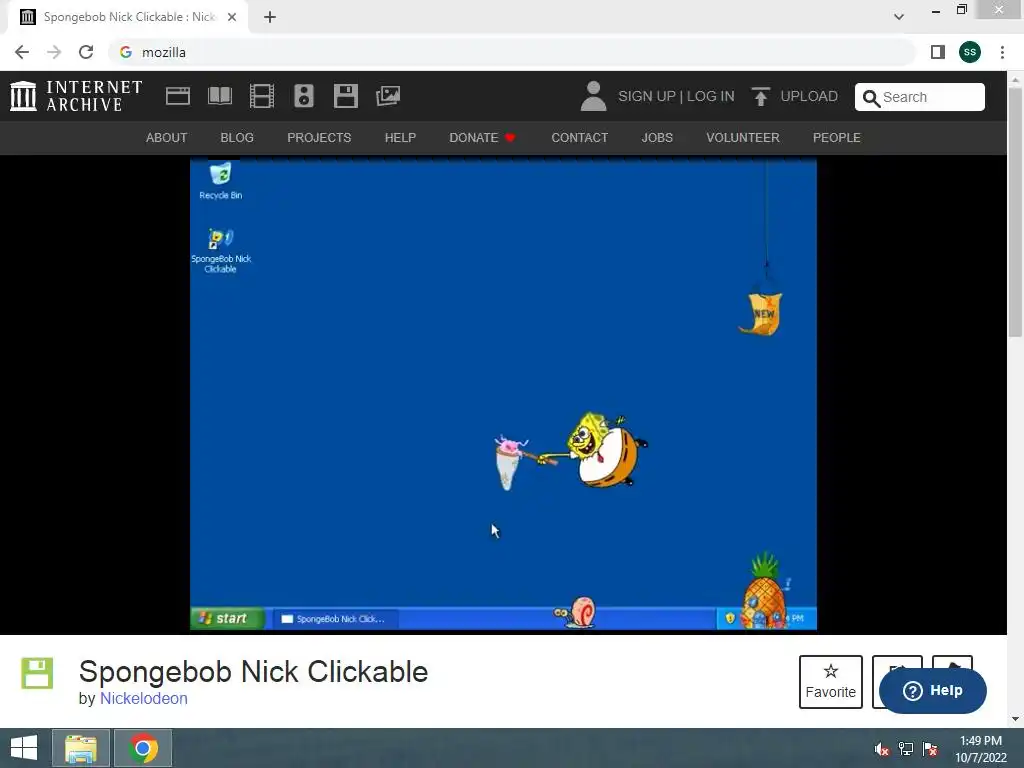Screen dimensions: 1024x768
Task: Click the UPLOAD link text
Action: (x=809, y=96)
